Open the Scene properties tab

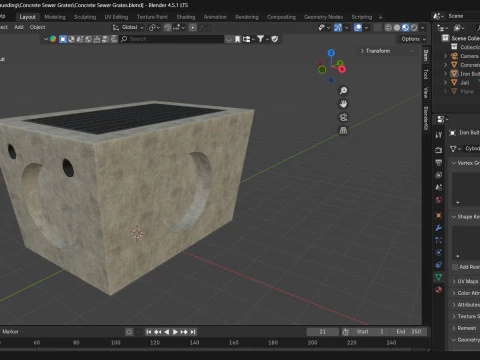(x=439, y=187)
